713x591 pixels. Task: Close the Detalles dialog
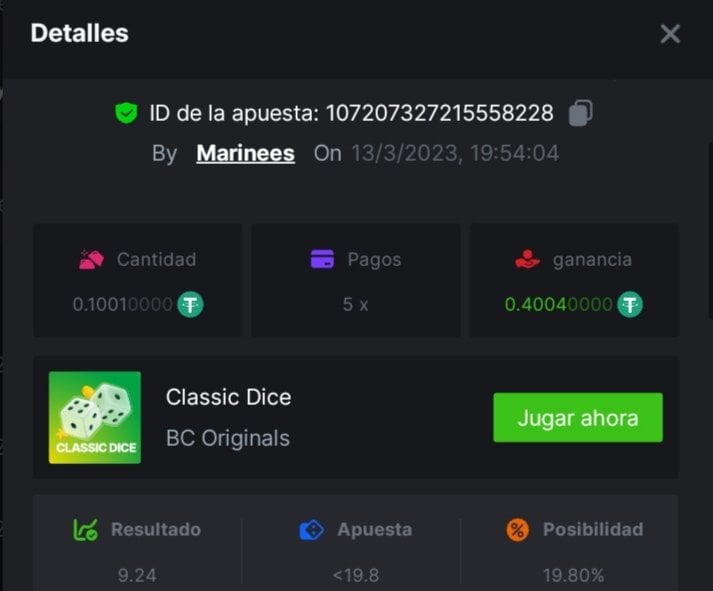coord(670,34)
